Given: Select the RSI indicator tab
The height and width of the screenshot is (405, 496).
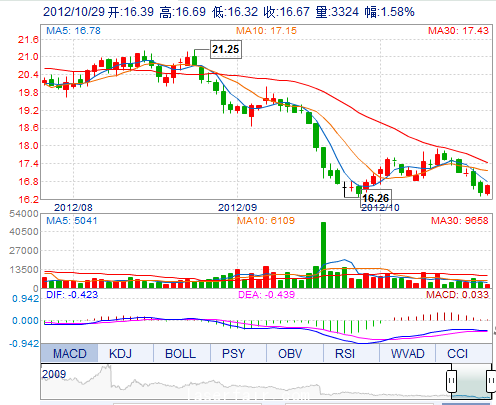Looking at the screenshot, I should 345,353.
